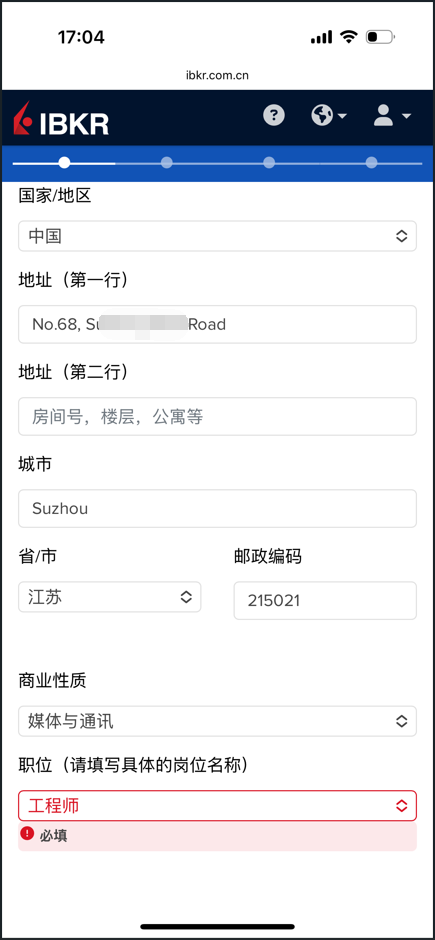The height and width of the screenshot is (940, 435).
Task: Tap the Wi-Fi status icon
Action: 348,37
